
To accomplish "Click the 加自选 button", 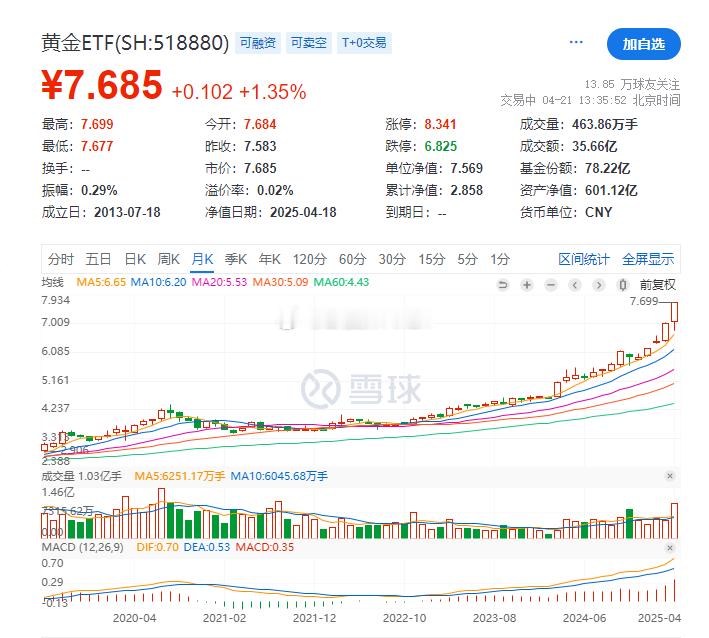I will pyautogui.click(x=643, y=44).
